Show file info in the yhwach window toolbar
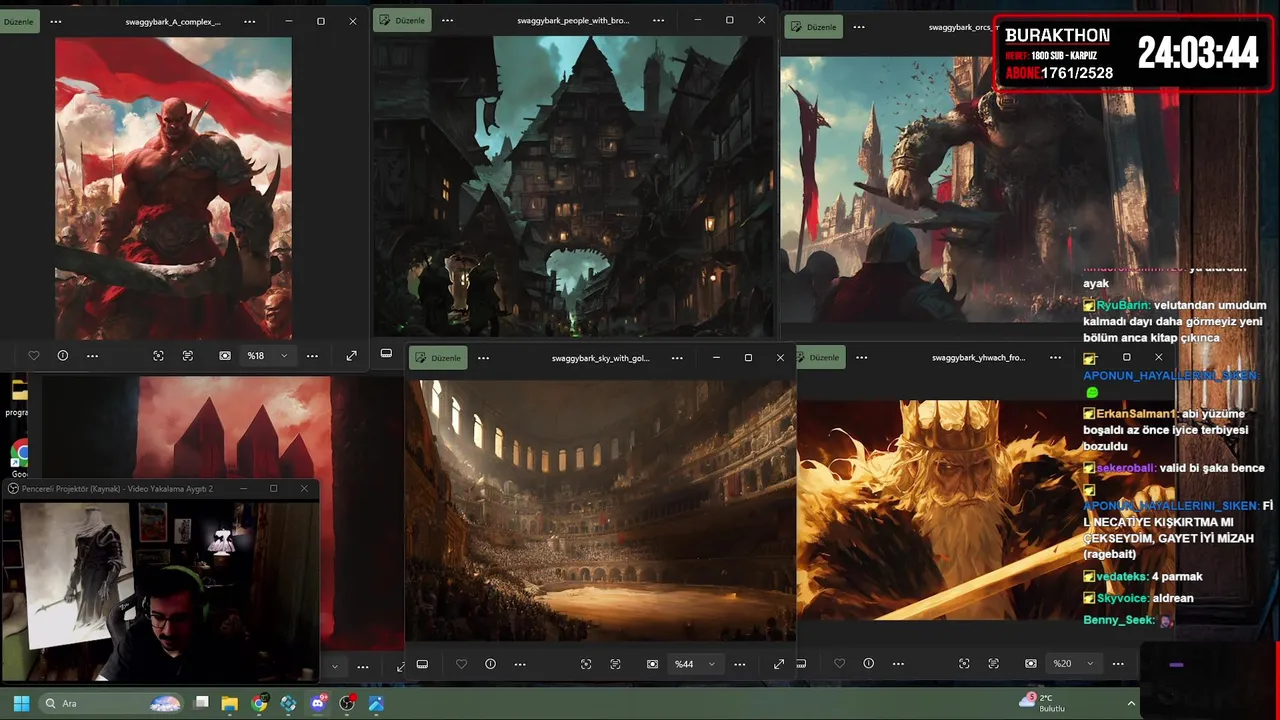Image resolution: width=1280 pixels, height=720 pixels. (x=868, y=664)
